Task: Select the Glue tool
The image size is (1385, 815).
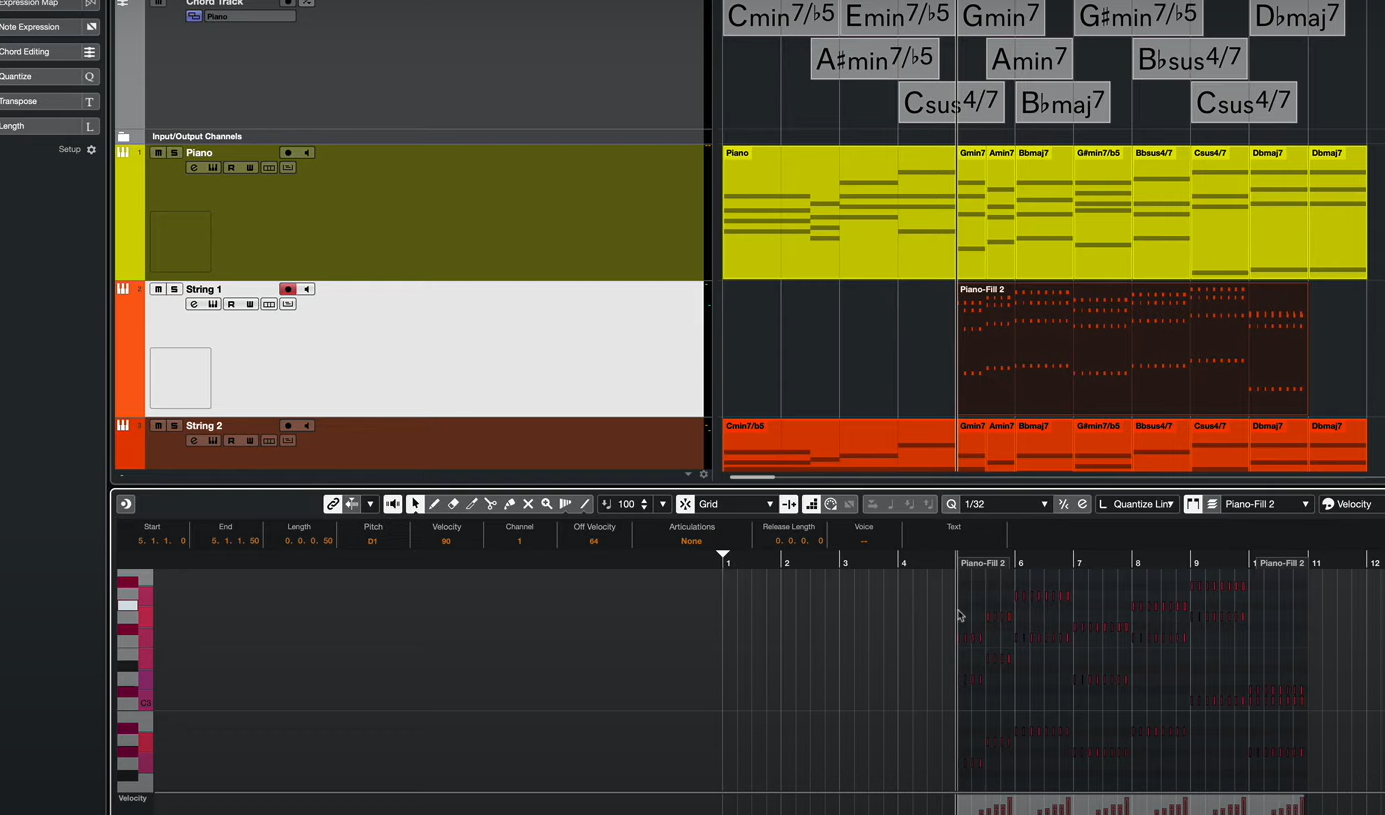Action: 510,504
